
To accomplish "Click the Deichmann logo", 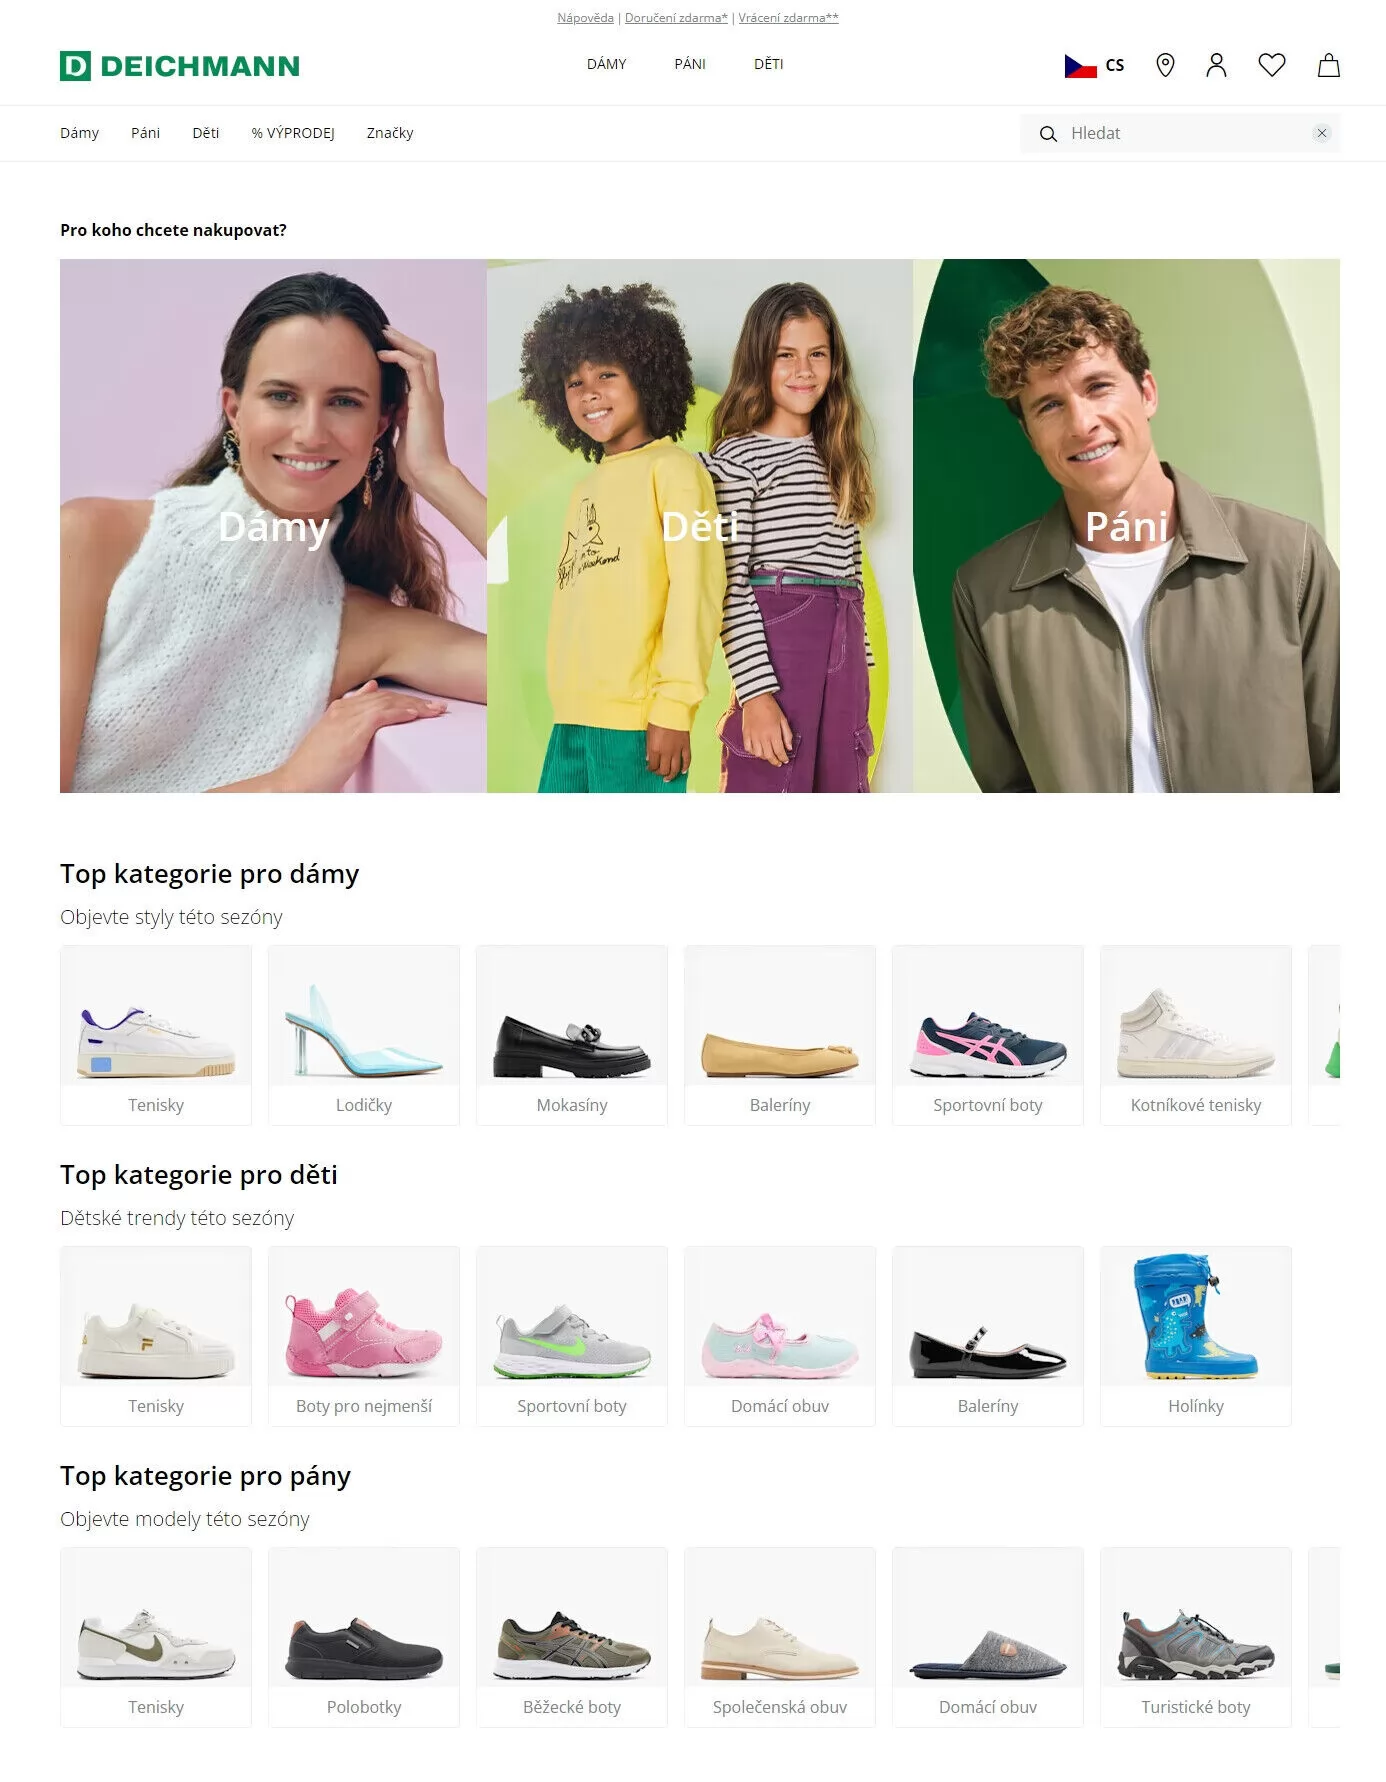I will 180,66.
